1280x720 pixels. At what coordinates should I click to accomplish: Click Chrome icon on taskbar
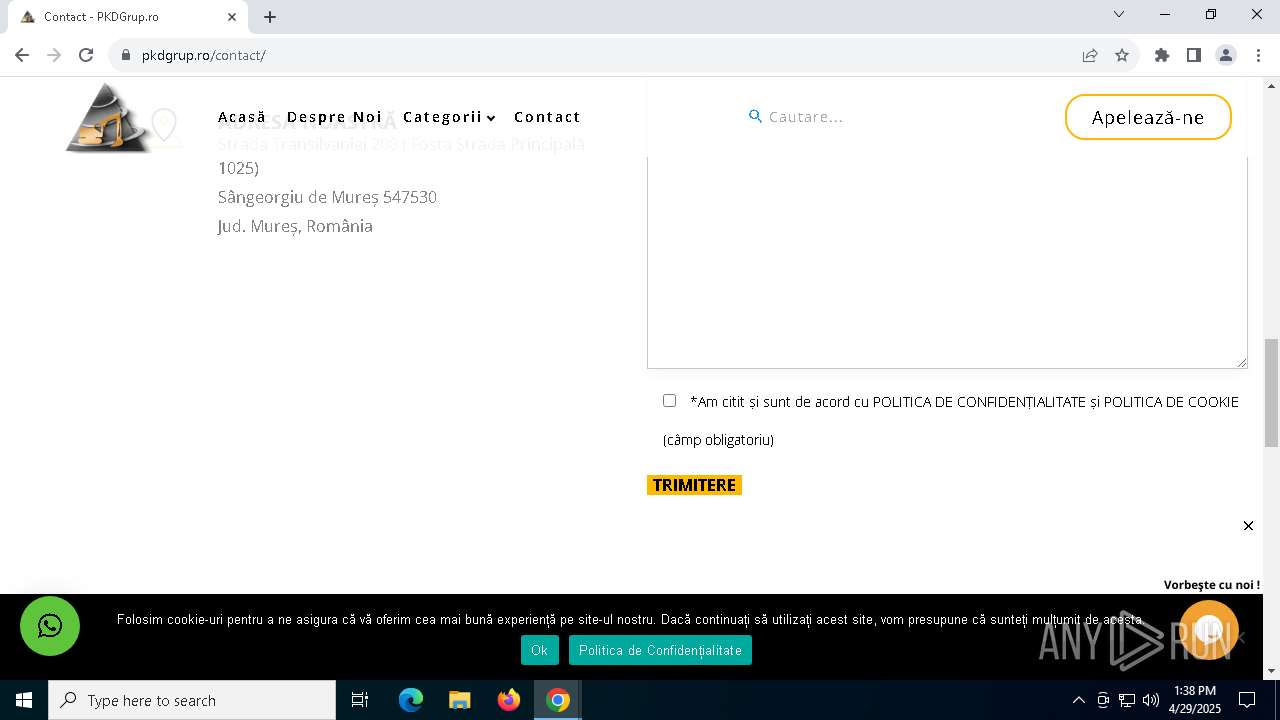tap(558, 700)
